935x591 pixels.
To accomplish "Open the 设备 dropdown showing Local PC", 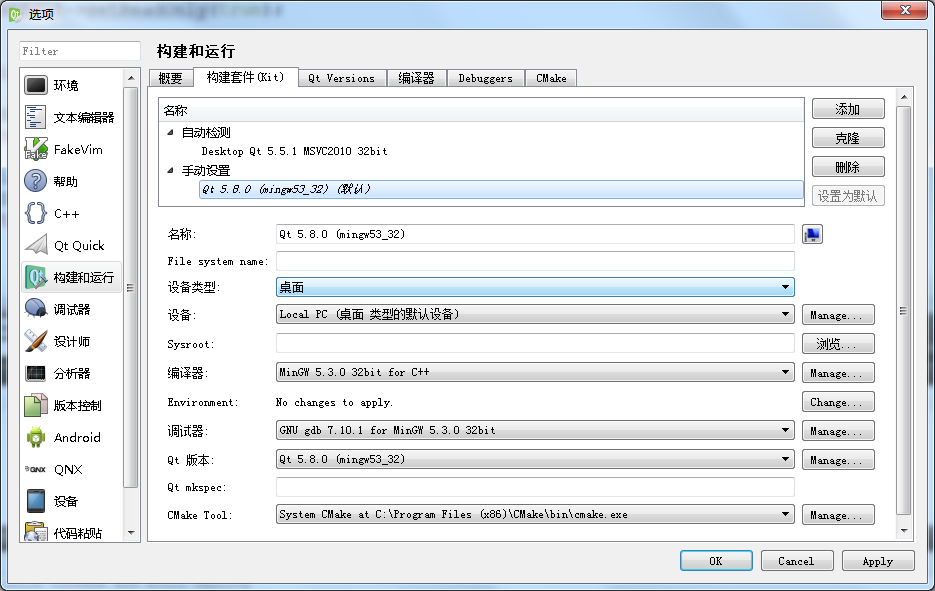I will pos(535,314).
